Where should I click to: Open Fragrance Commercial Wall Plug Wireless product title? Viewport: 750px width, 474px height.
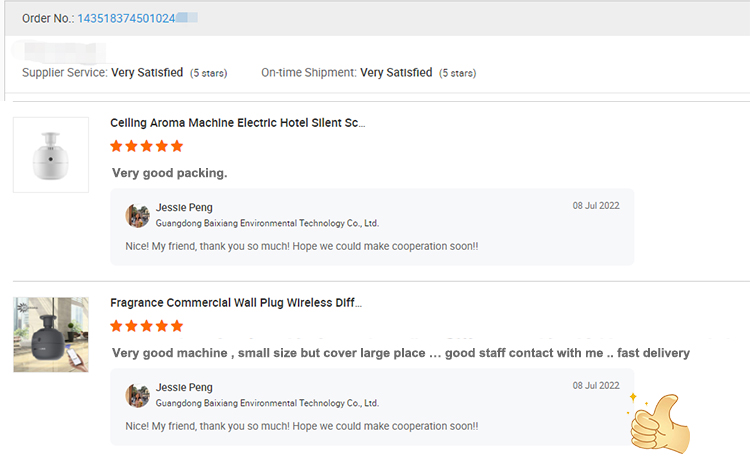click(x=236, y=303)
